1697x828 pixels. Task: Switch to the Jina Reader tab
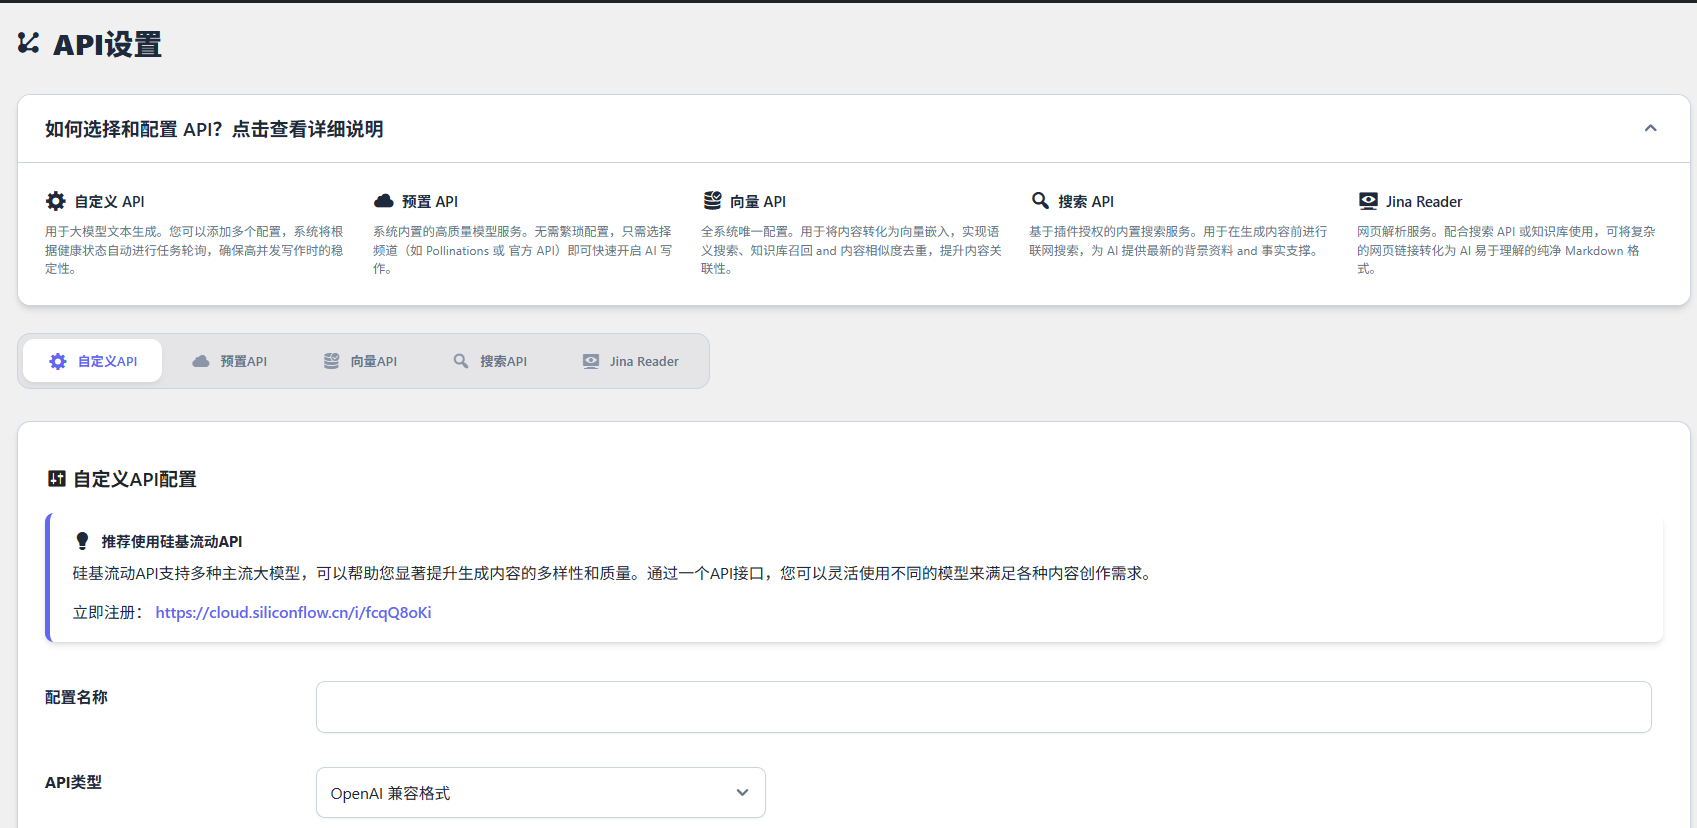click(x=631, y=361)
